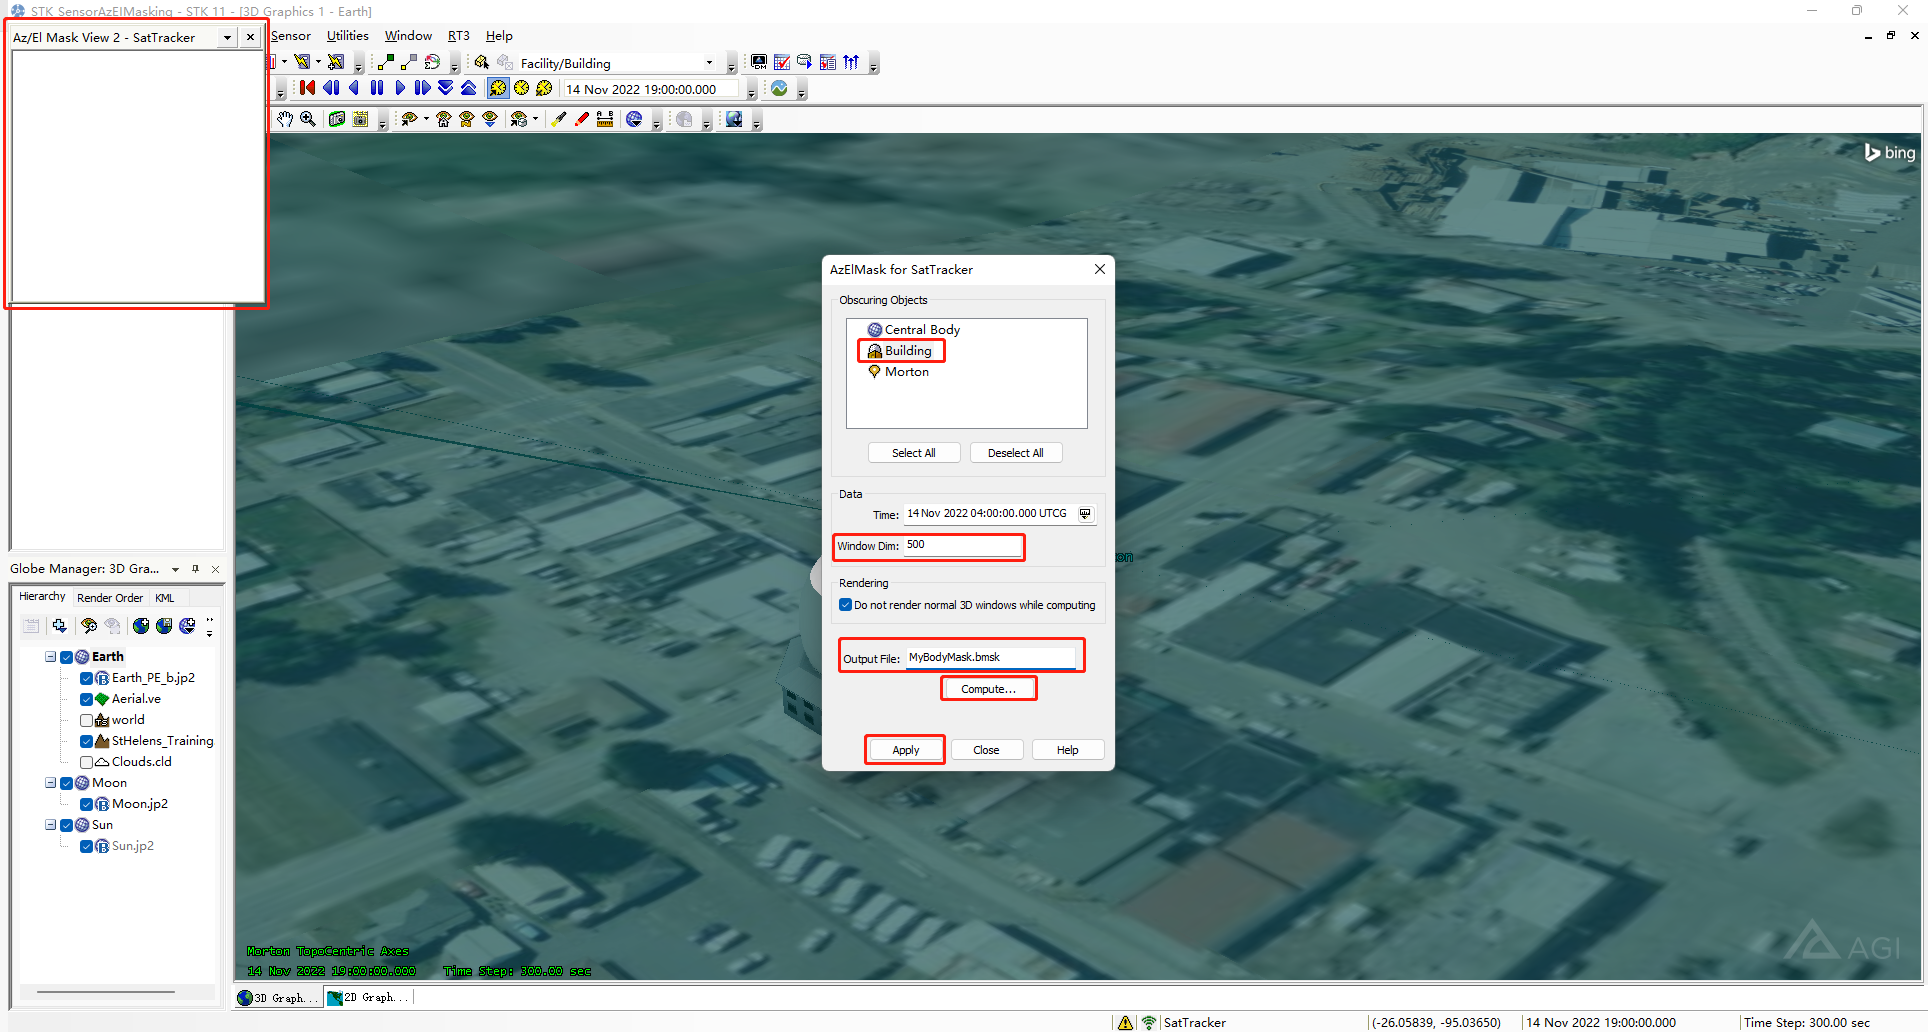Pause the animation playback
1928x1032 pixels.
[377, 88]
